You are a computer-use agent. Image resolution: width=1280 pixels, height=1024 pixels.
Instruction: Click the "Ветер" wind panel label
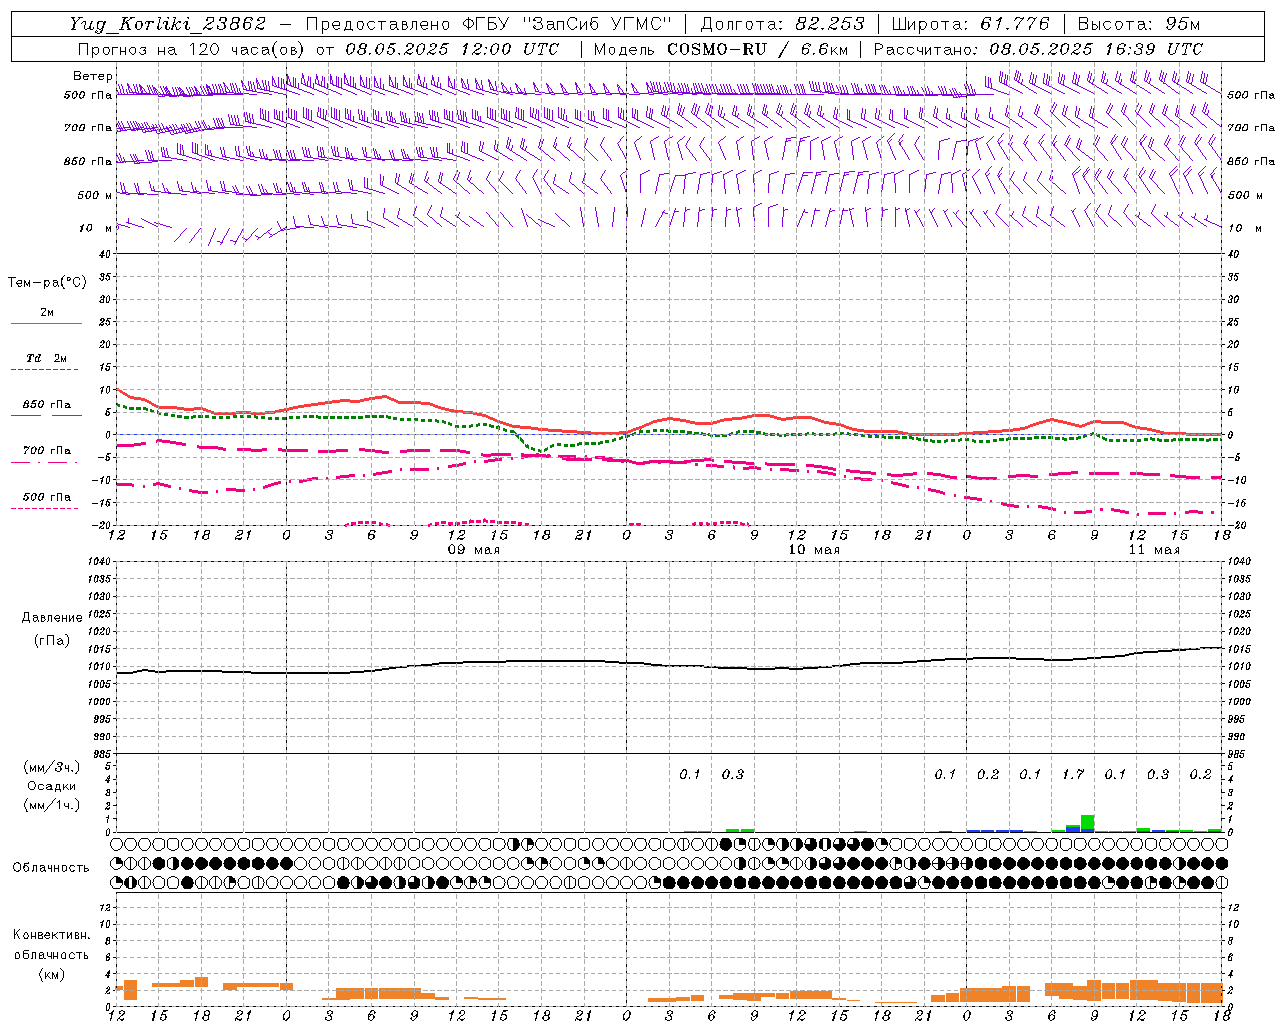coord(92,76)
